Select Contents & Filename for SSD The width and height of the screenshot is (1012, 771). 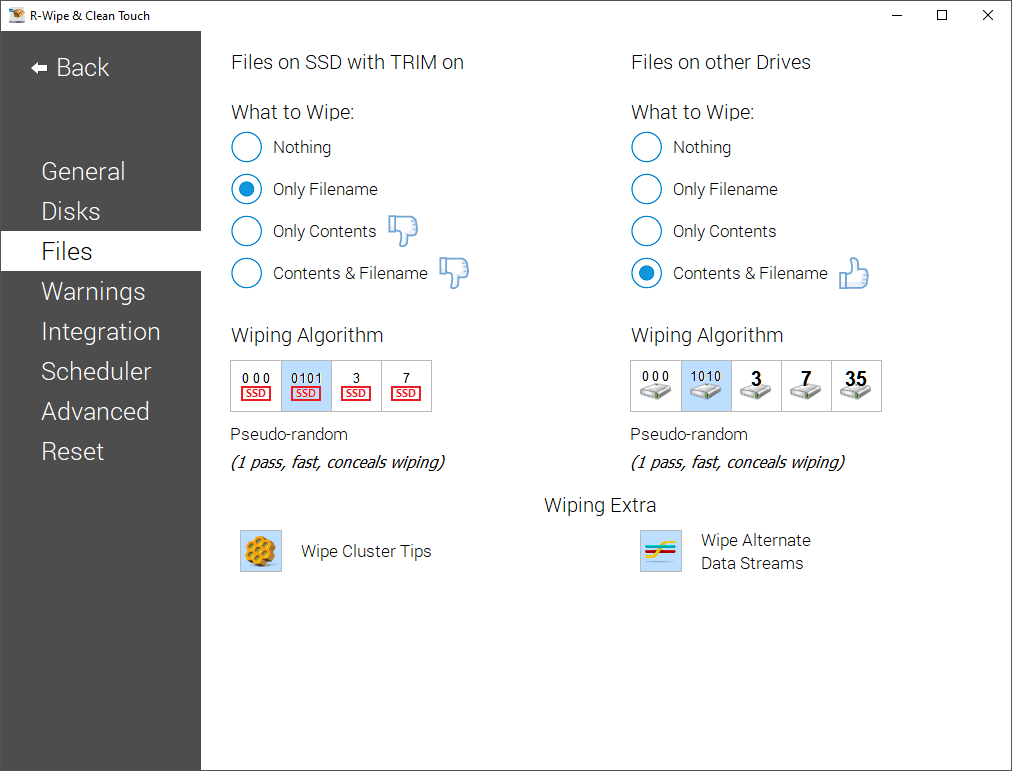pos(247,273)
